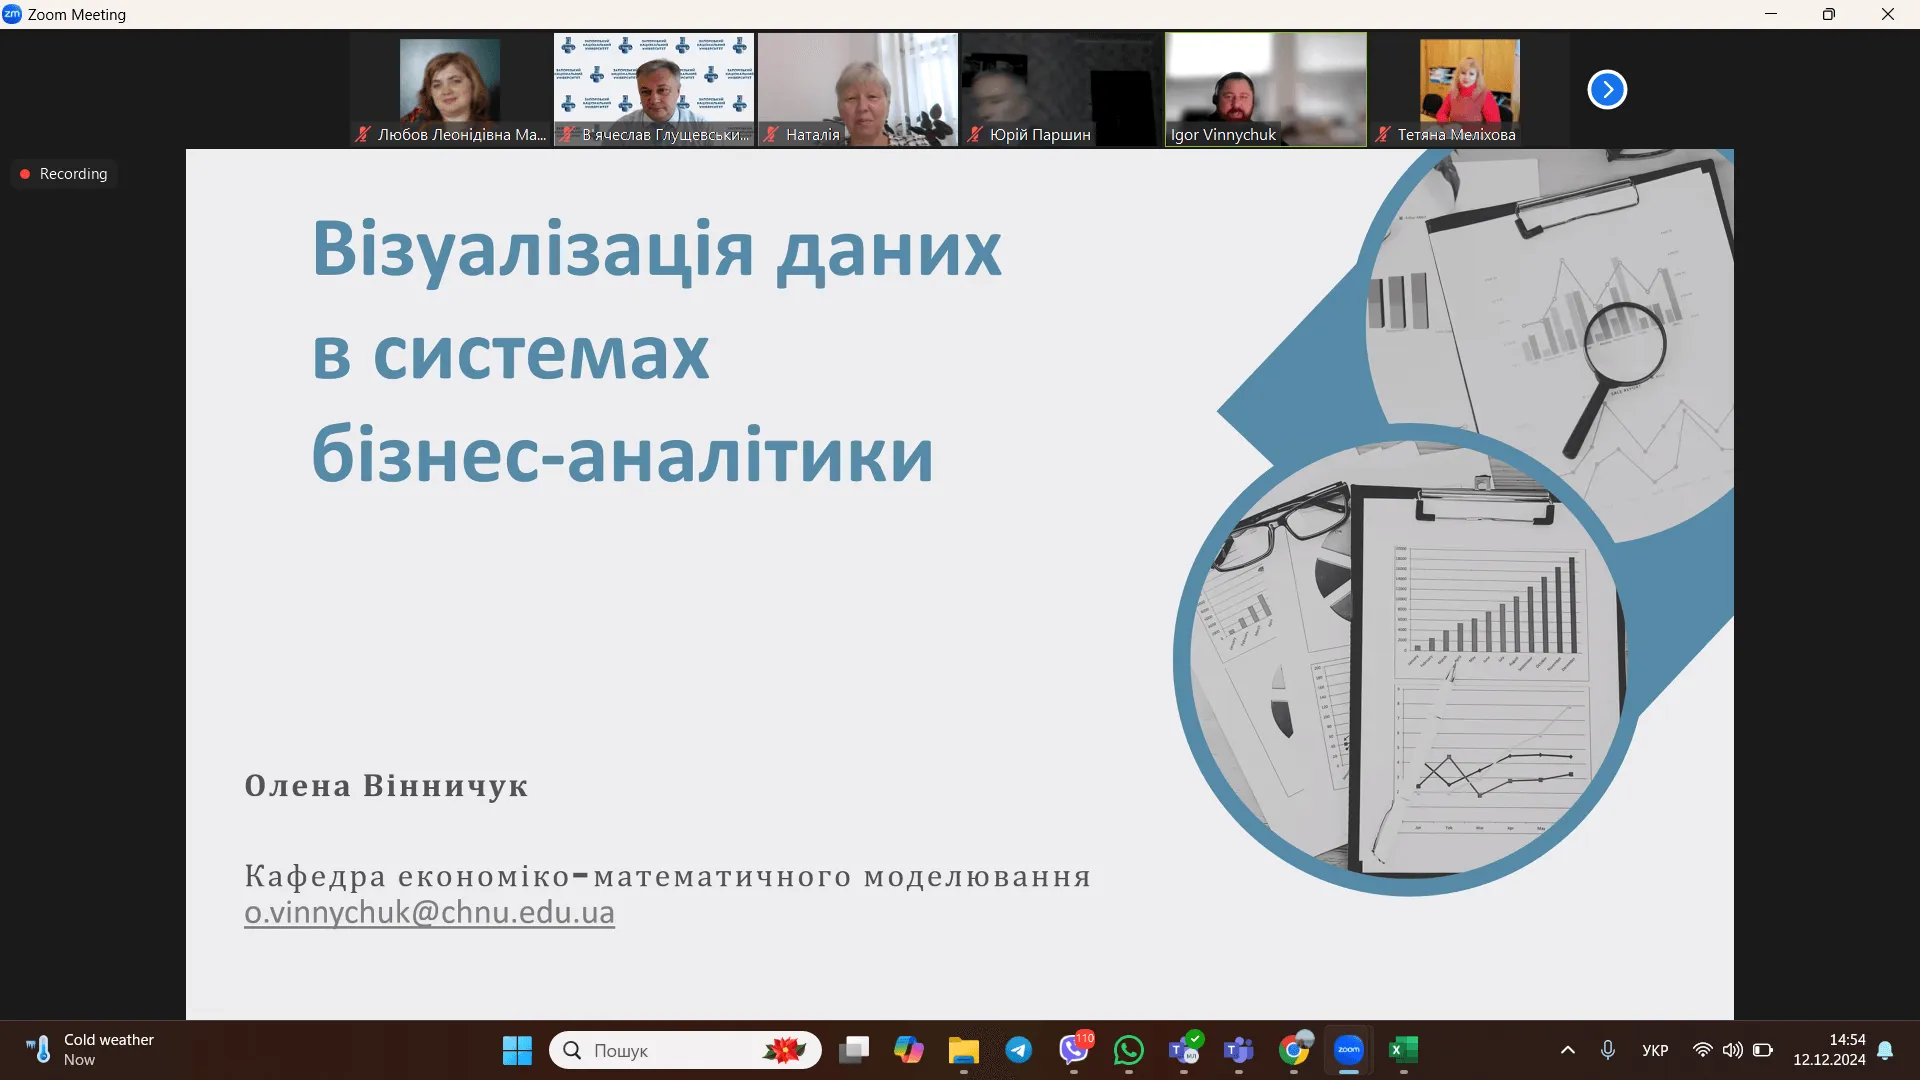
Task: Open Windows Start menu
Action: (517, 1050)
